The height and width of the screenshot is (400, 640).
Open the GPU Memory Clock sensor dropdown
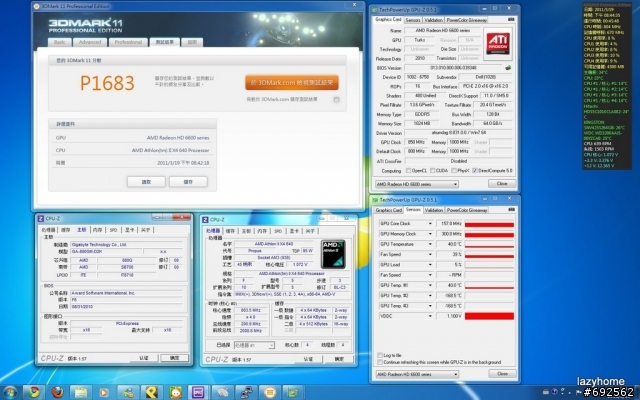click(x=430, y=234)
